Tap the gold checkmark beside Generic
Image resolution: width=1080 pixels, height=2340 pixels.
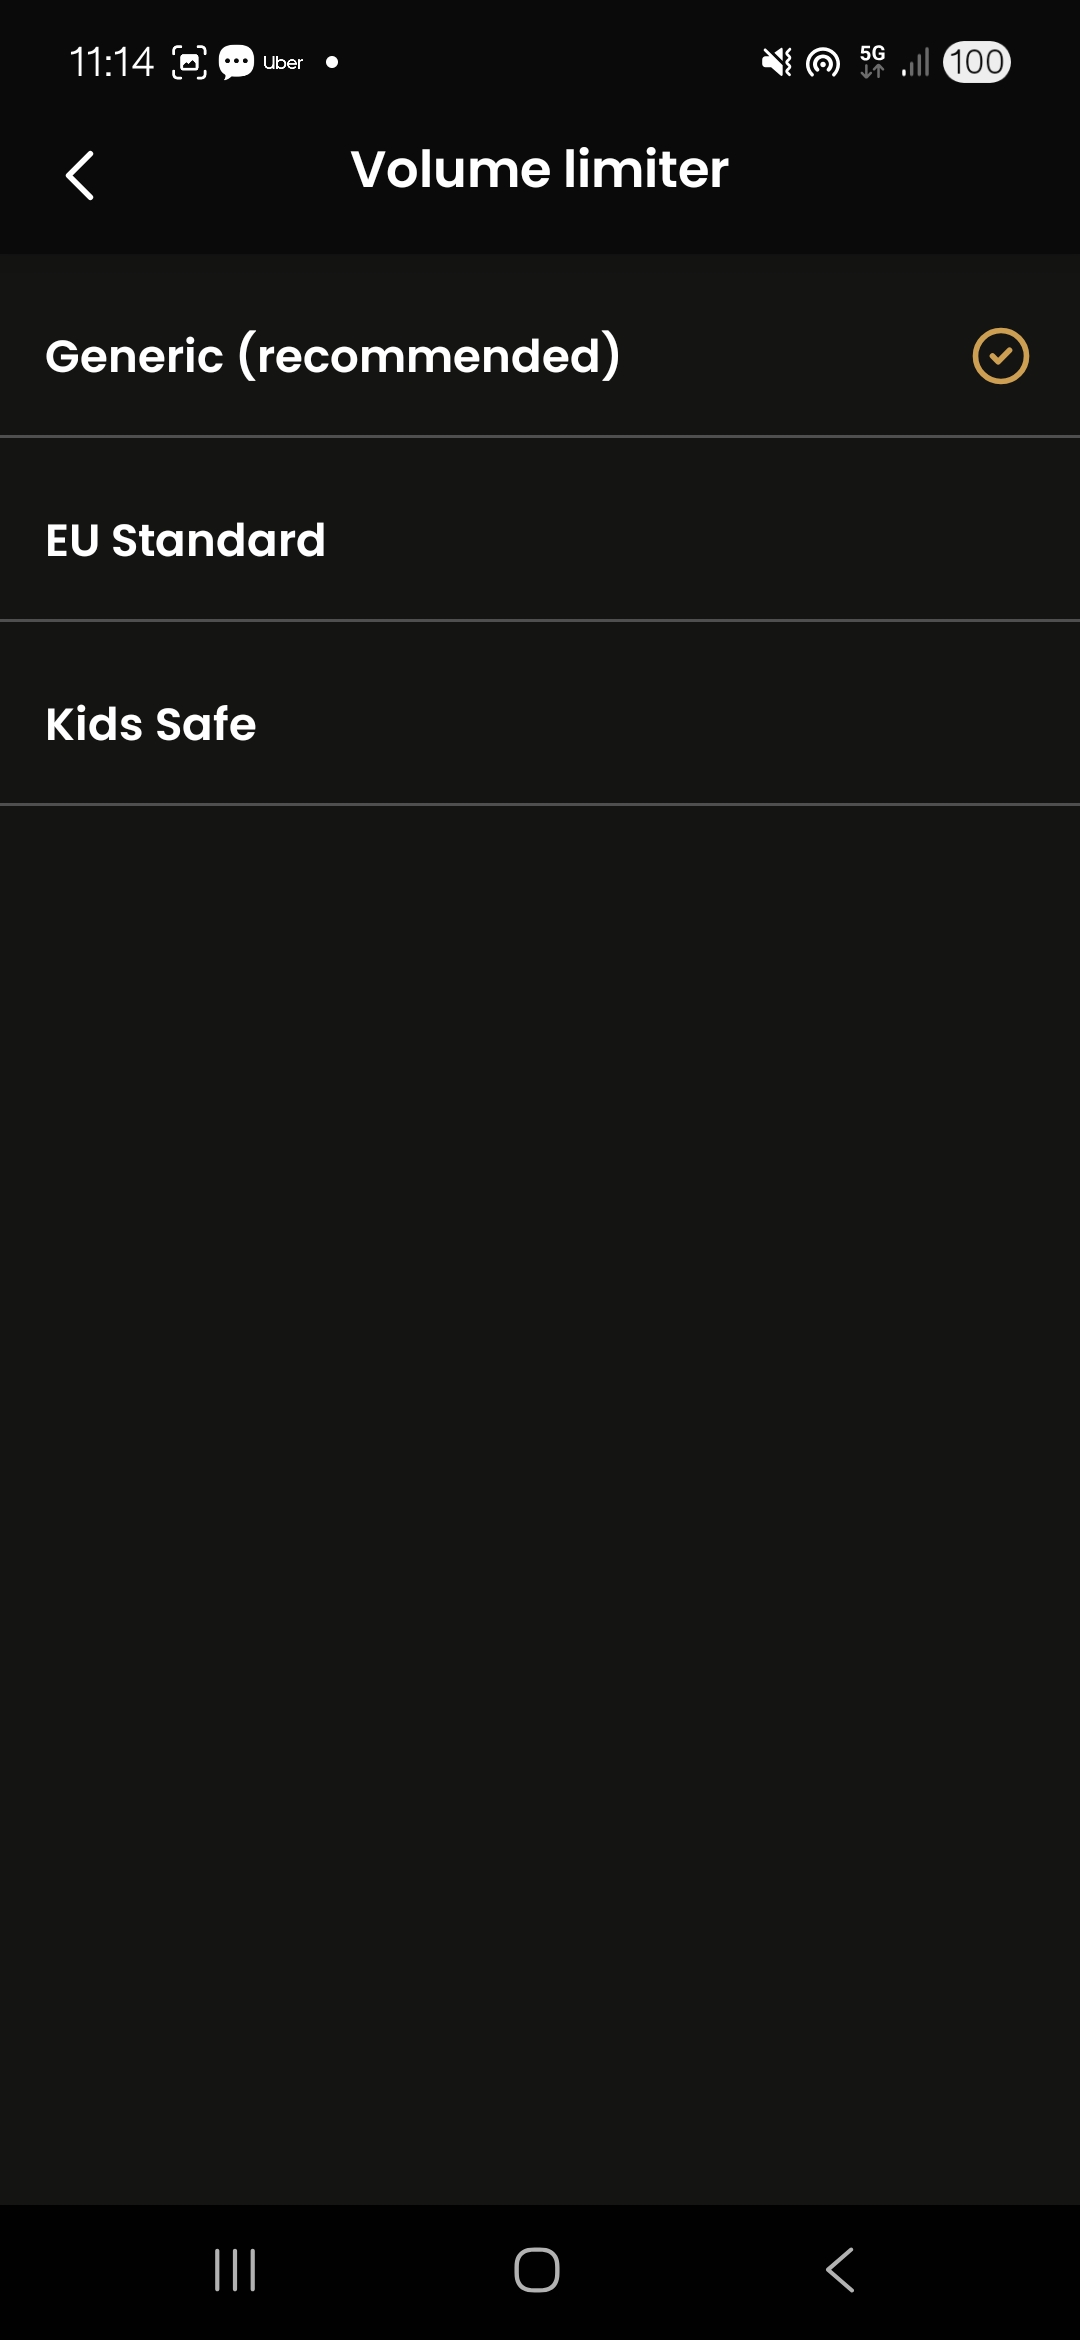1000,356
